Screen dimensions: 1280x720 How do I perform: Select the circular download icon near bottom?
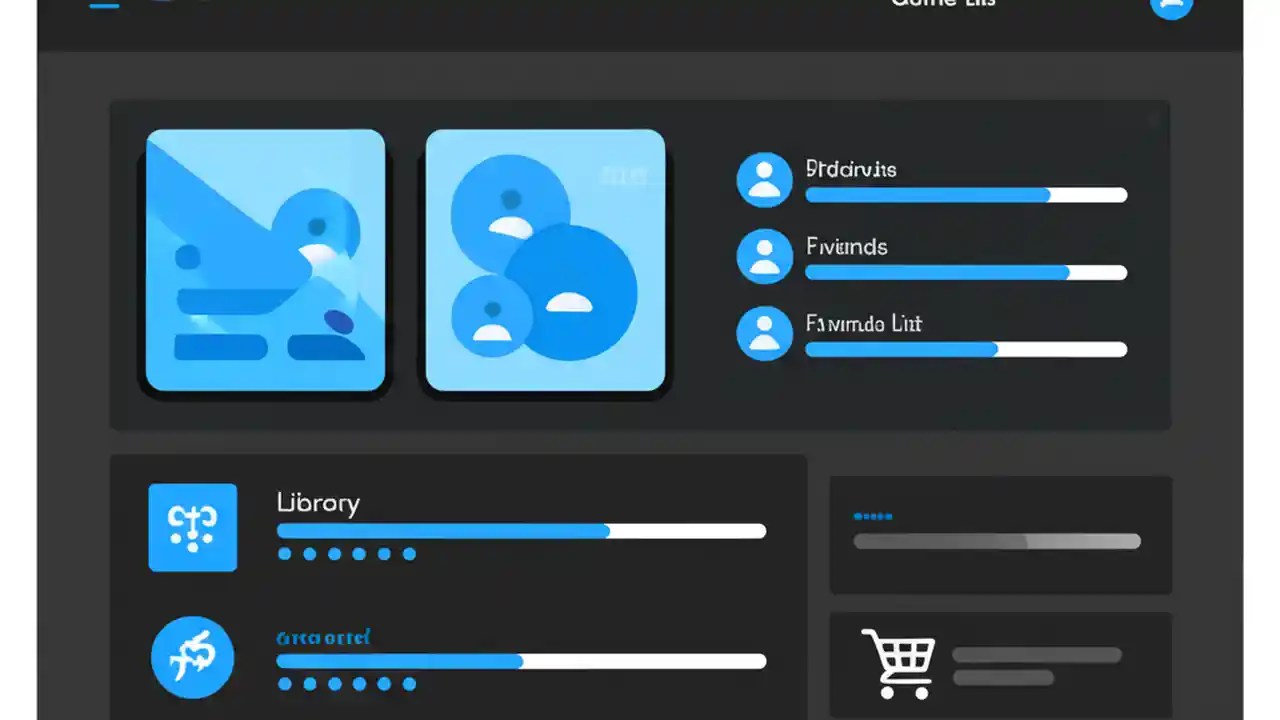[192, 657]
